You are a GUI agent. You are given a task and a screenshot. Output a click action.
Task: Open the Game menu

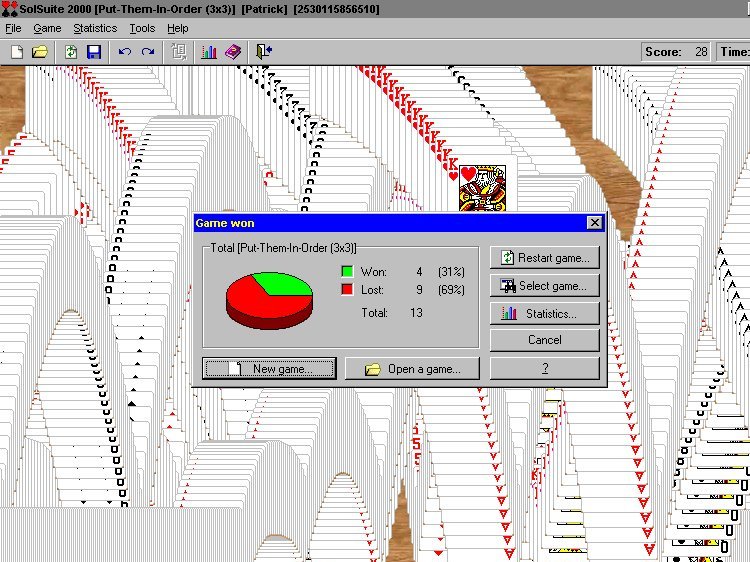pyautogui.click(x=47, y=28)
